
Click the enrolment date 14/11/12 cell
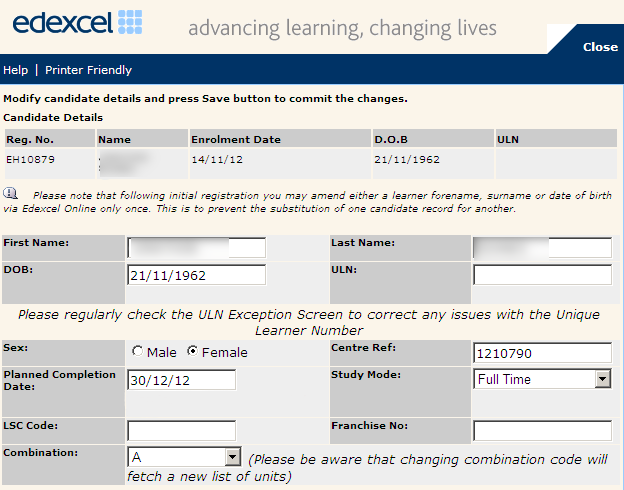tap(216, 158)
